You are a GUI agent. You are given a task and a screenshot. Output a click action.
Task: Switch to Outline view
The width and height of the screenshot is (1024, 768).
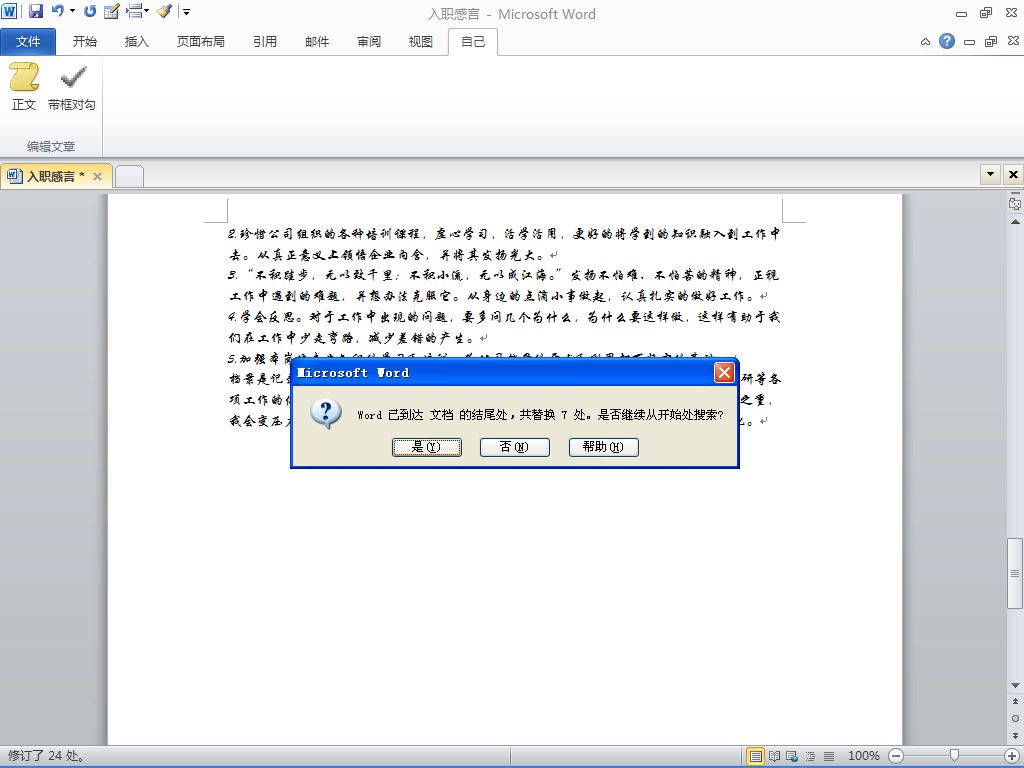pos(810,756)
